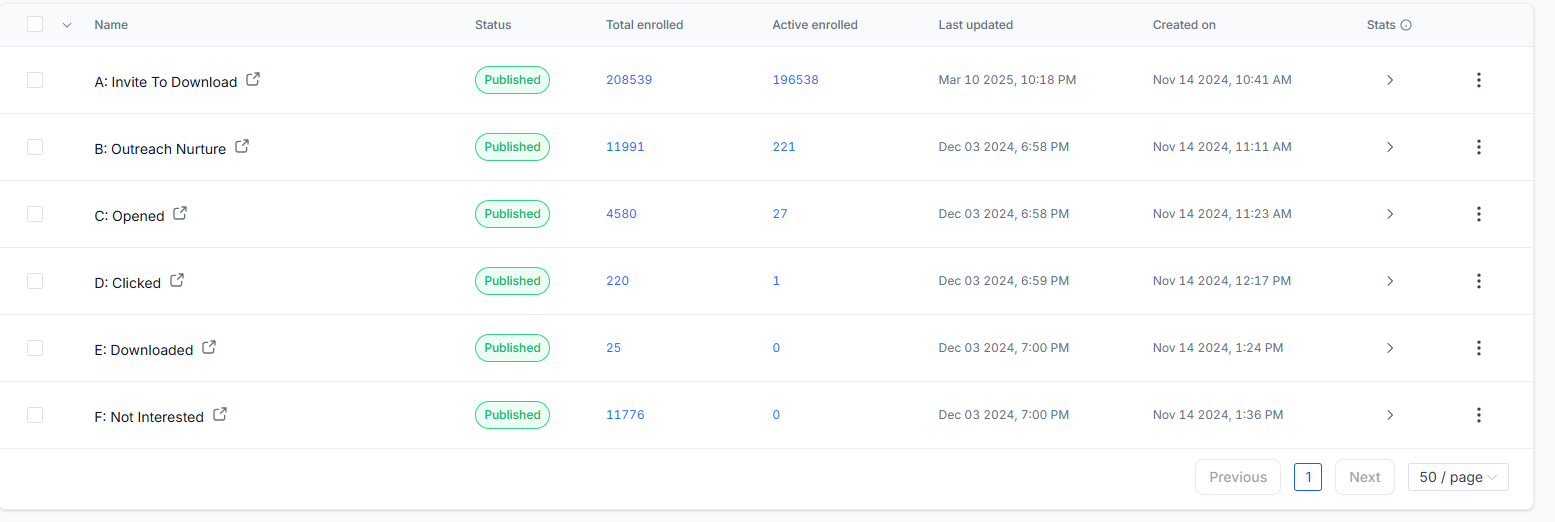
Task: Click the Status column header
Action: tap(493, 25)
